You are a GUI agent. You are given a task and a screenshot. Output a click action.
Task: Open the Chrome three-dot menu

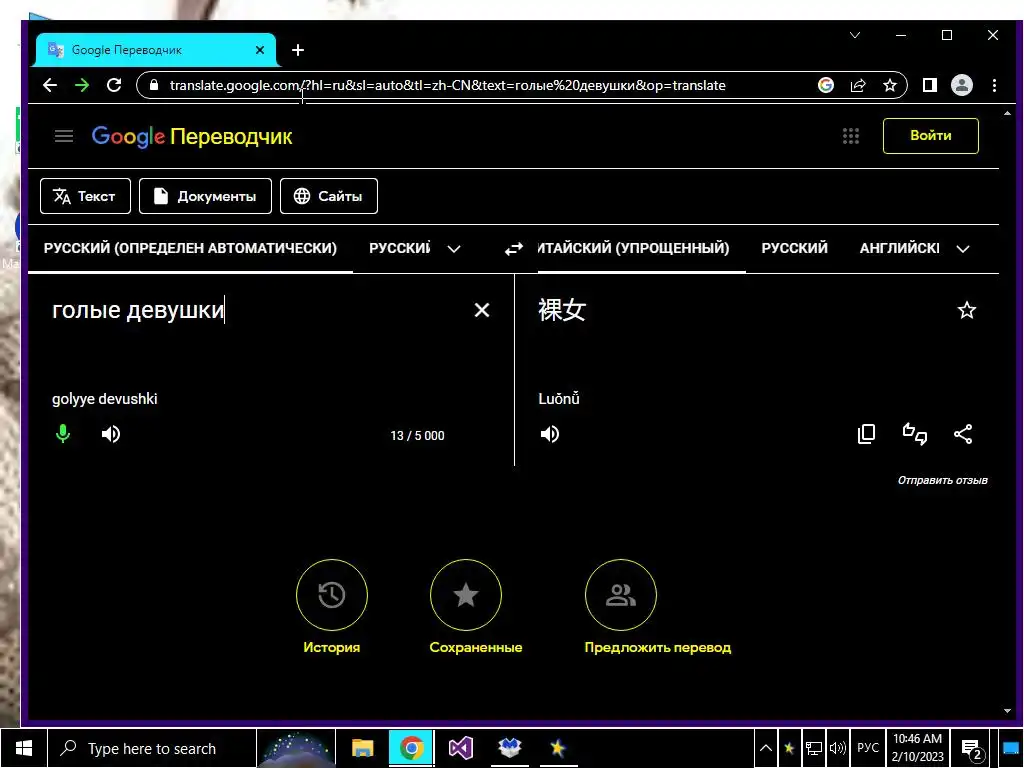coord(994,85)
